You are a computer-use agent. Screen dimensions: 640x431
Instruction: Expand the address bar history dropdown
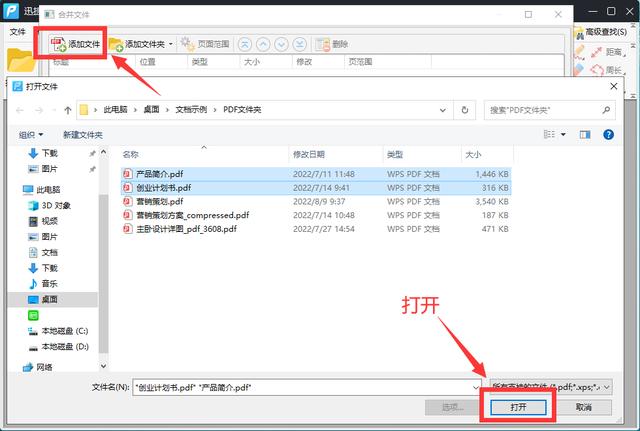[x=443, y=110]
